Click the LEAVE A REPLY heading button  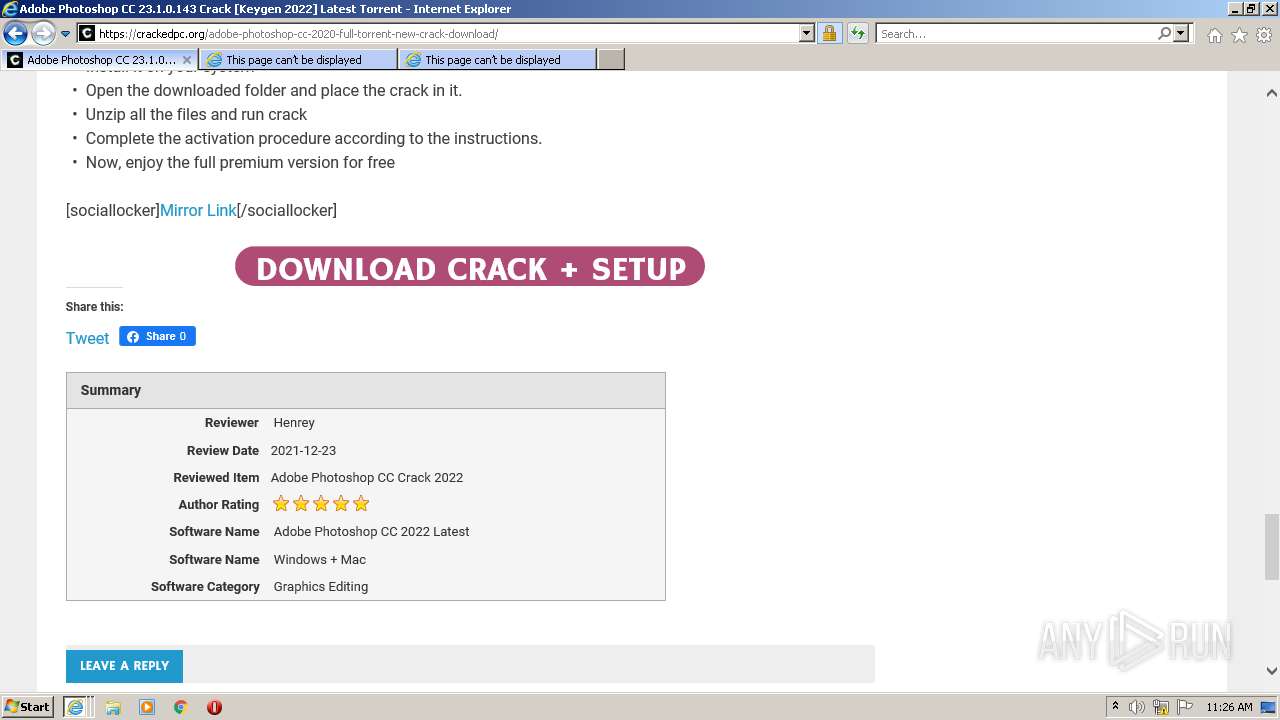point(124,666)
